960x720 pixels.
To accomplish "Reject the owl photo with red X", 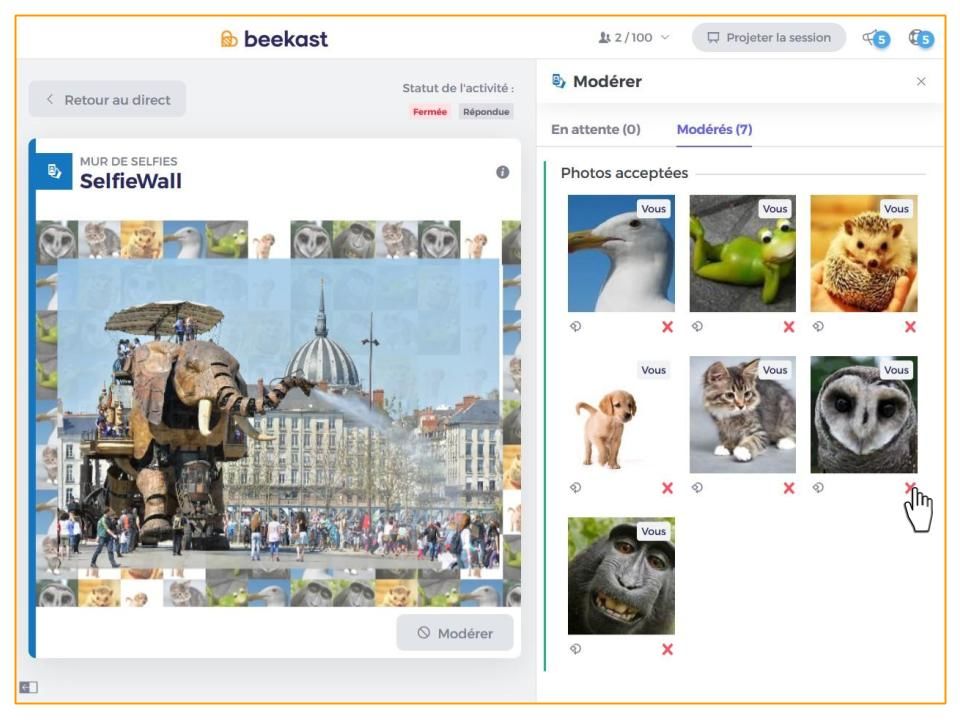I will pyautogui.click(x=910, y=487).
